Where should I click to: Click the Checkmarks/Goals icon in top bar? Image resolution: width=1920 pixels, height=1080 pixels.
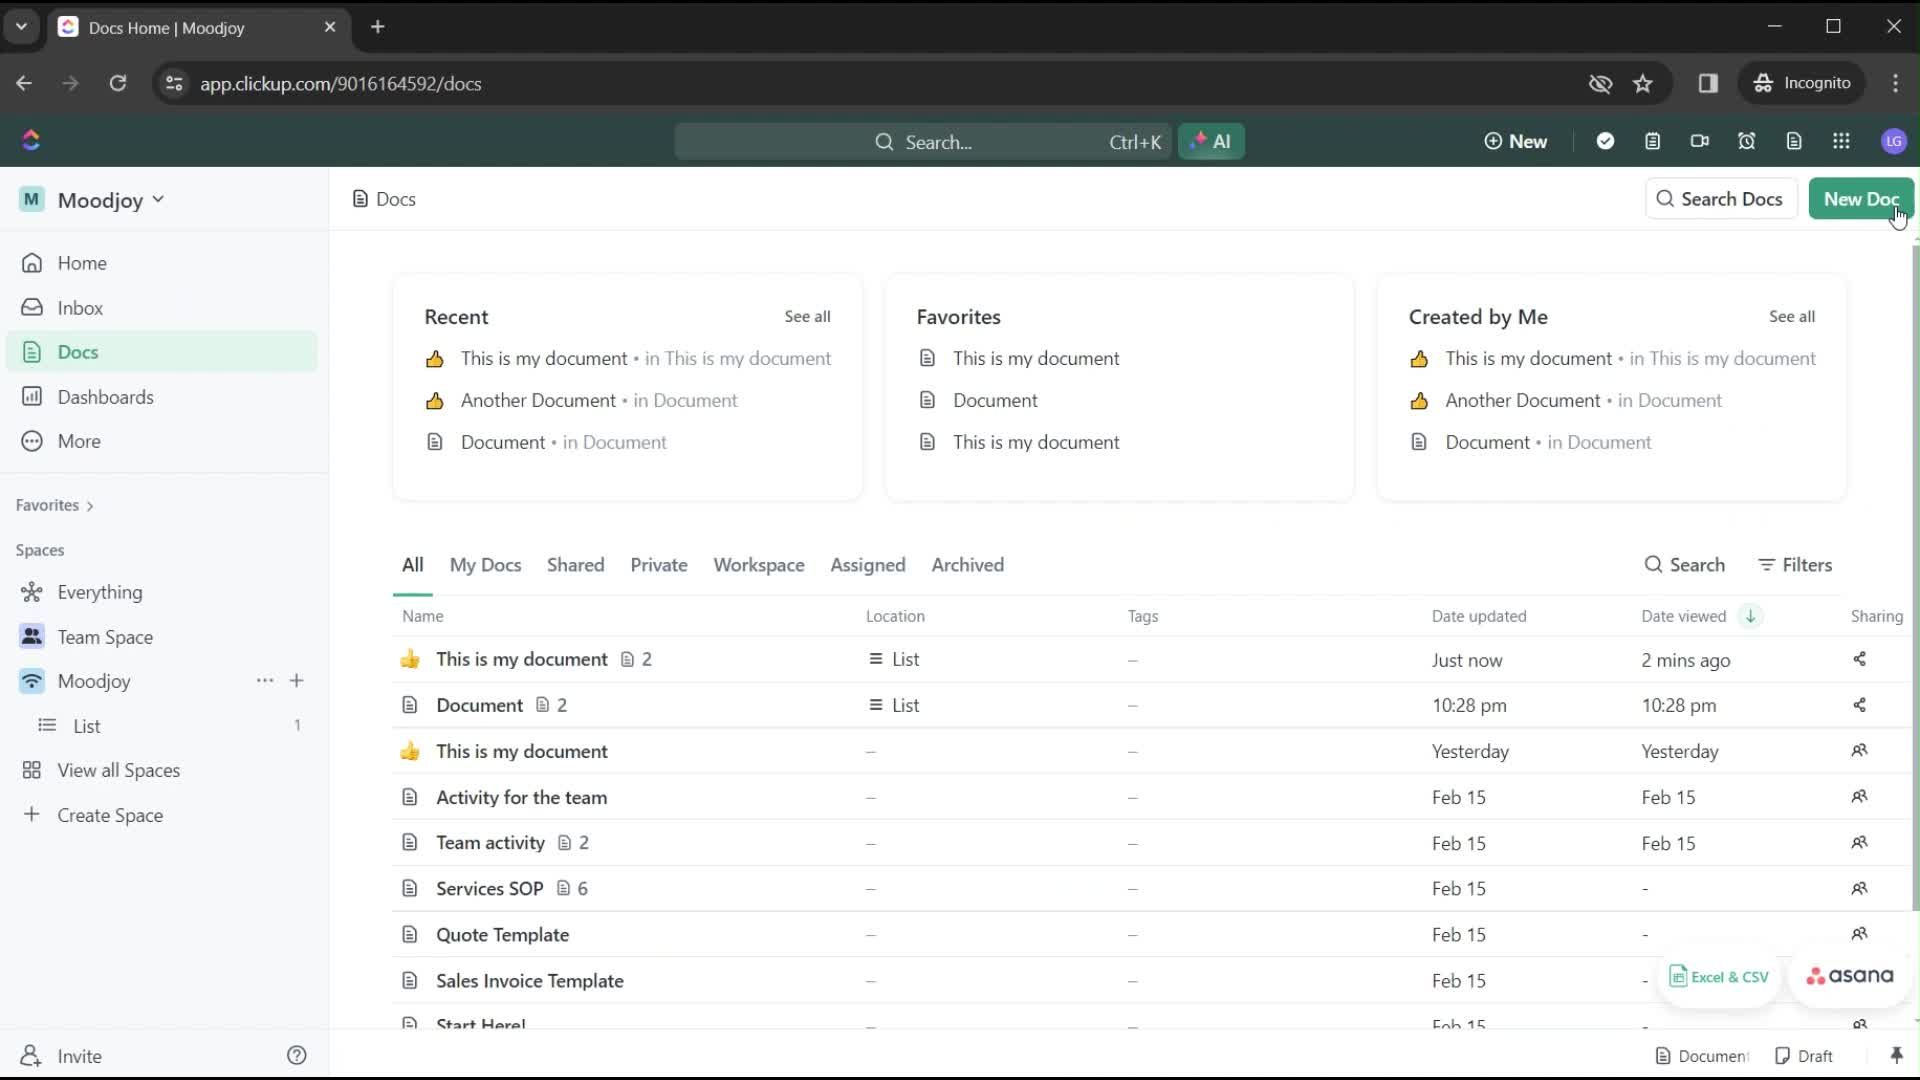(1605, 141)
